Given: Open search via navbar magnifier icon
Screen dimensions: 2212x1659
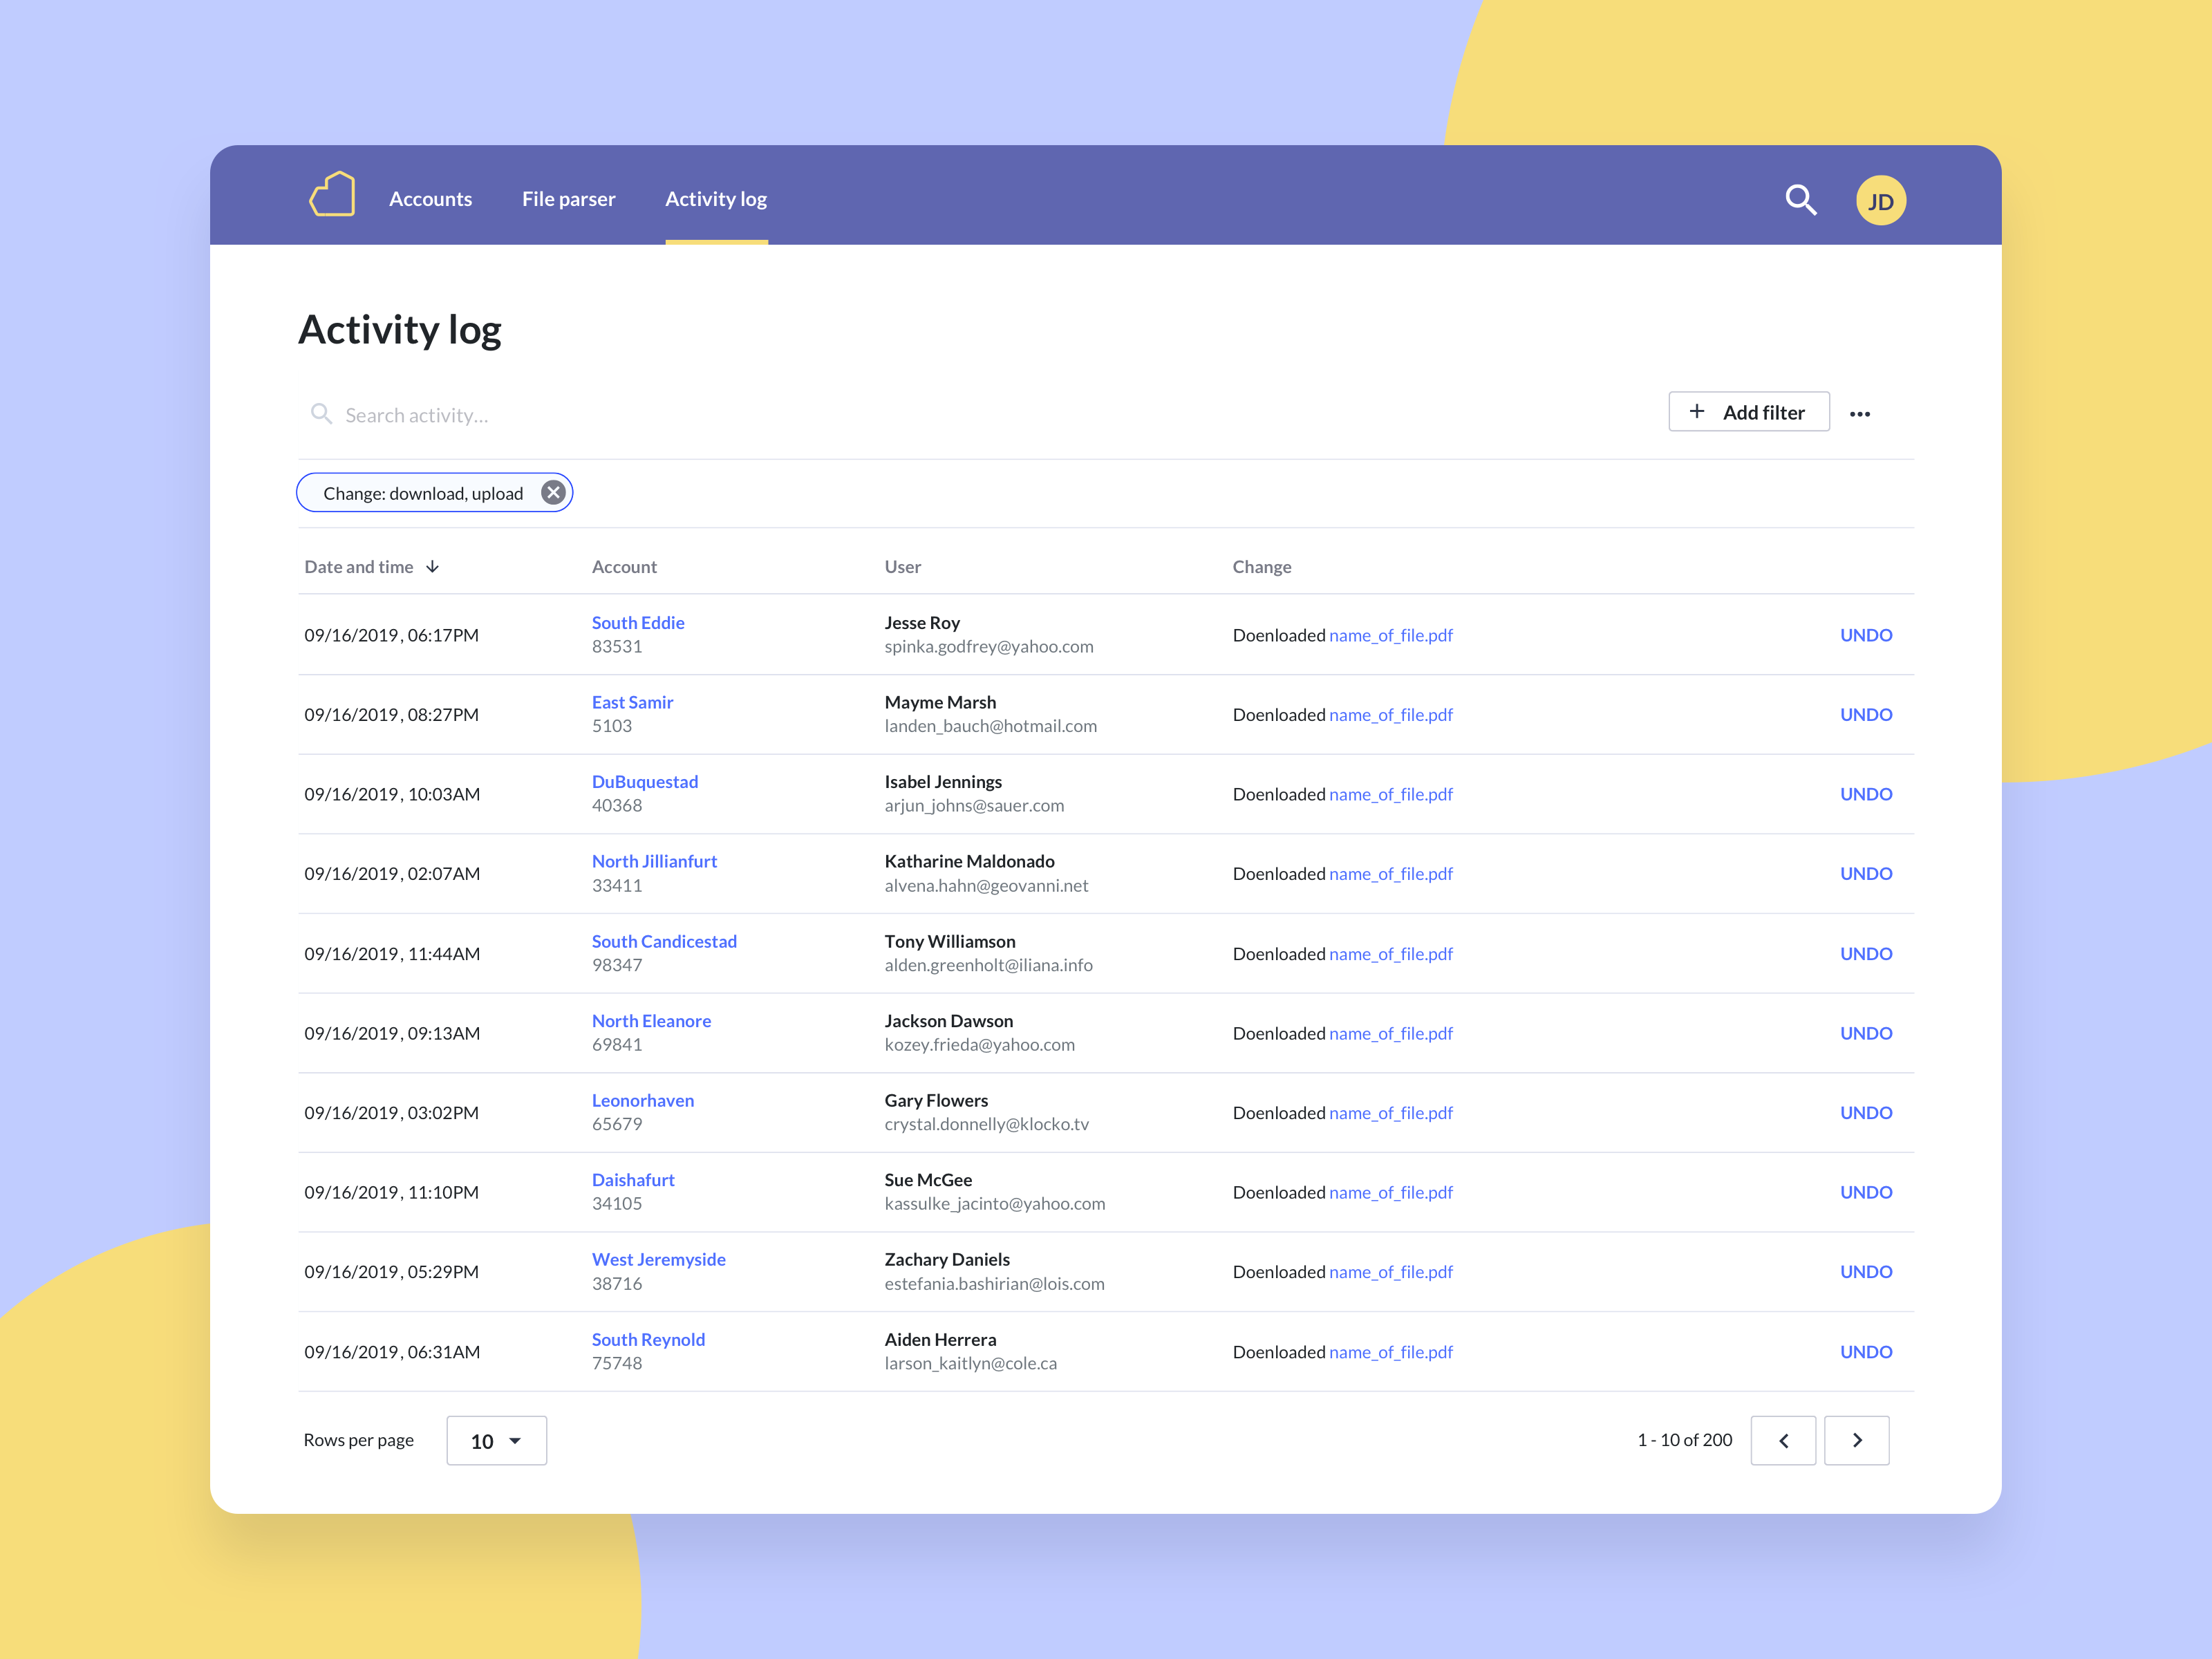Looking at the screenshot, I should coord(1800,199).
